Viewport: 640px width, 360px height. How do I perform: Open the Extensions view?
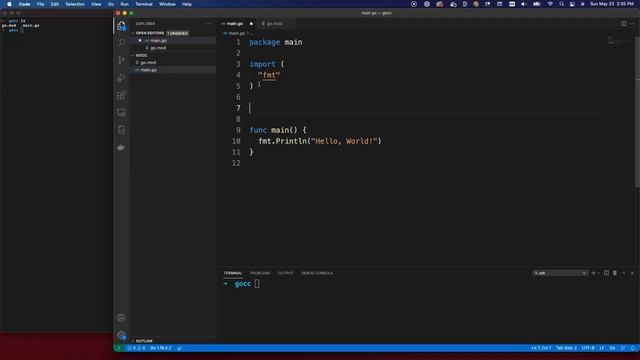121,95
